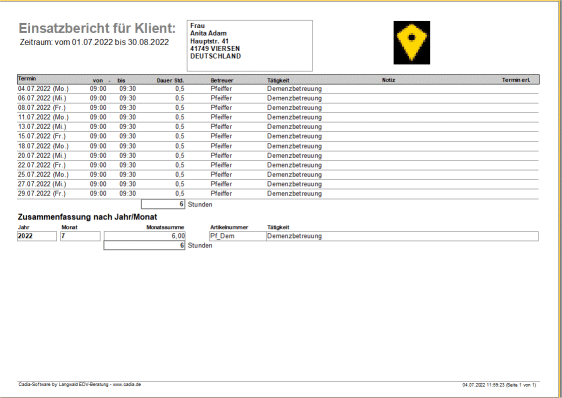The height and width of the screenshot is (398, 562).
Task: Select the 13.07.2022 (Mi.) appointment row
Action: click(278, 127)
